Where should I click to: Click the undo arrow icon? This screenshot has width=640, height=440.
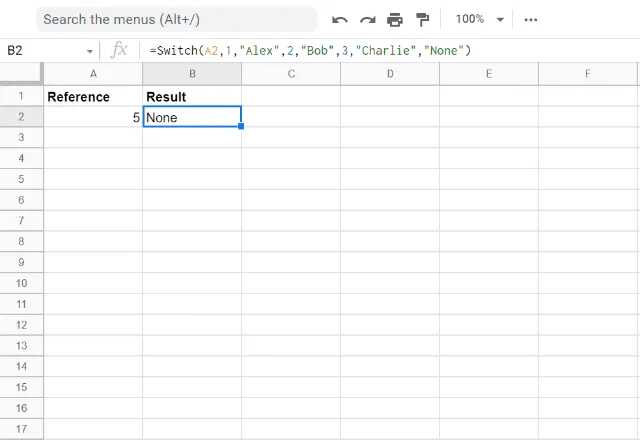pyautogui.click(x=340, y=19)
